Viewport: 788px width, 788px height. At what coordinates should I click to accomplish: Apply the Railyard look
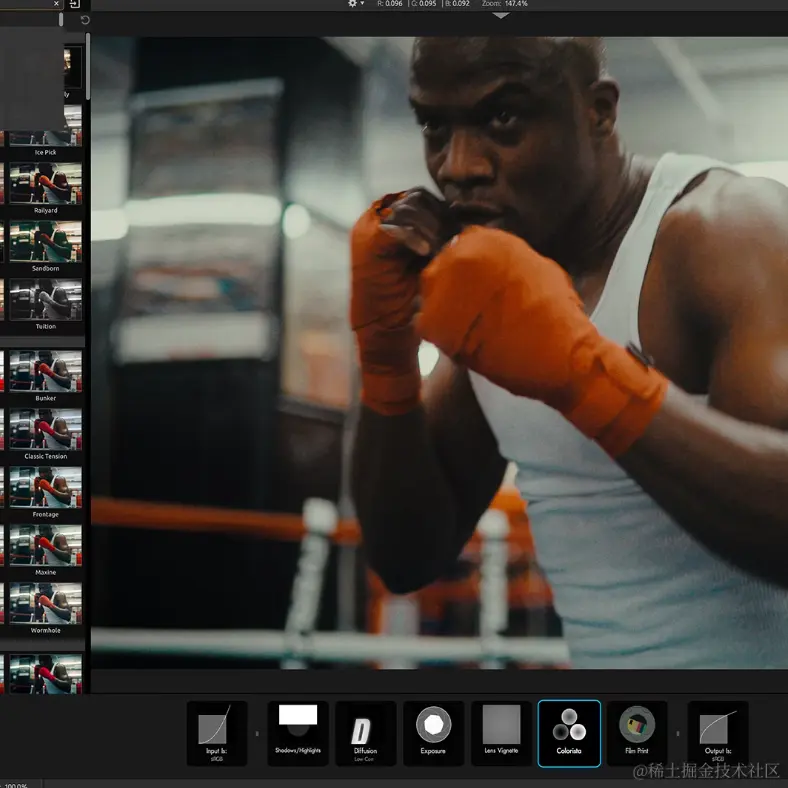(x=45, y=188)
